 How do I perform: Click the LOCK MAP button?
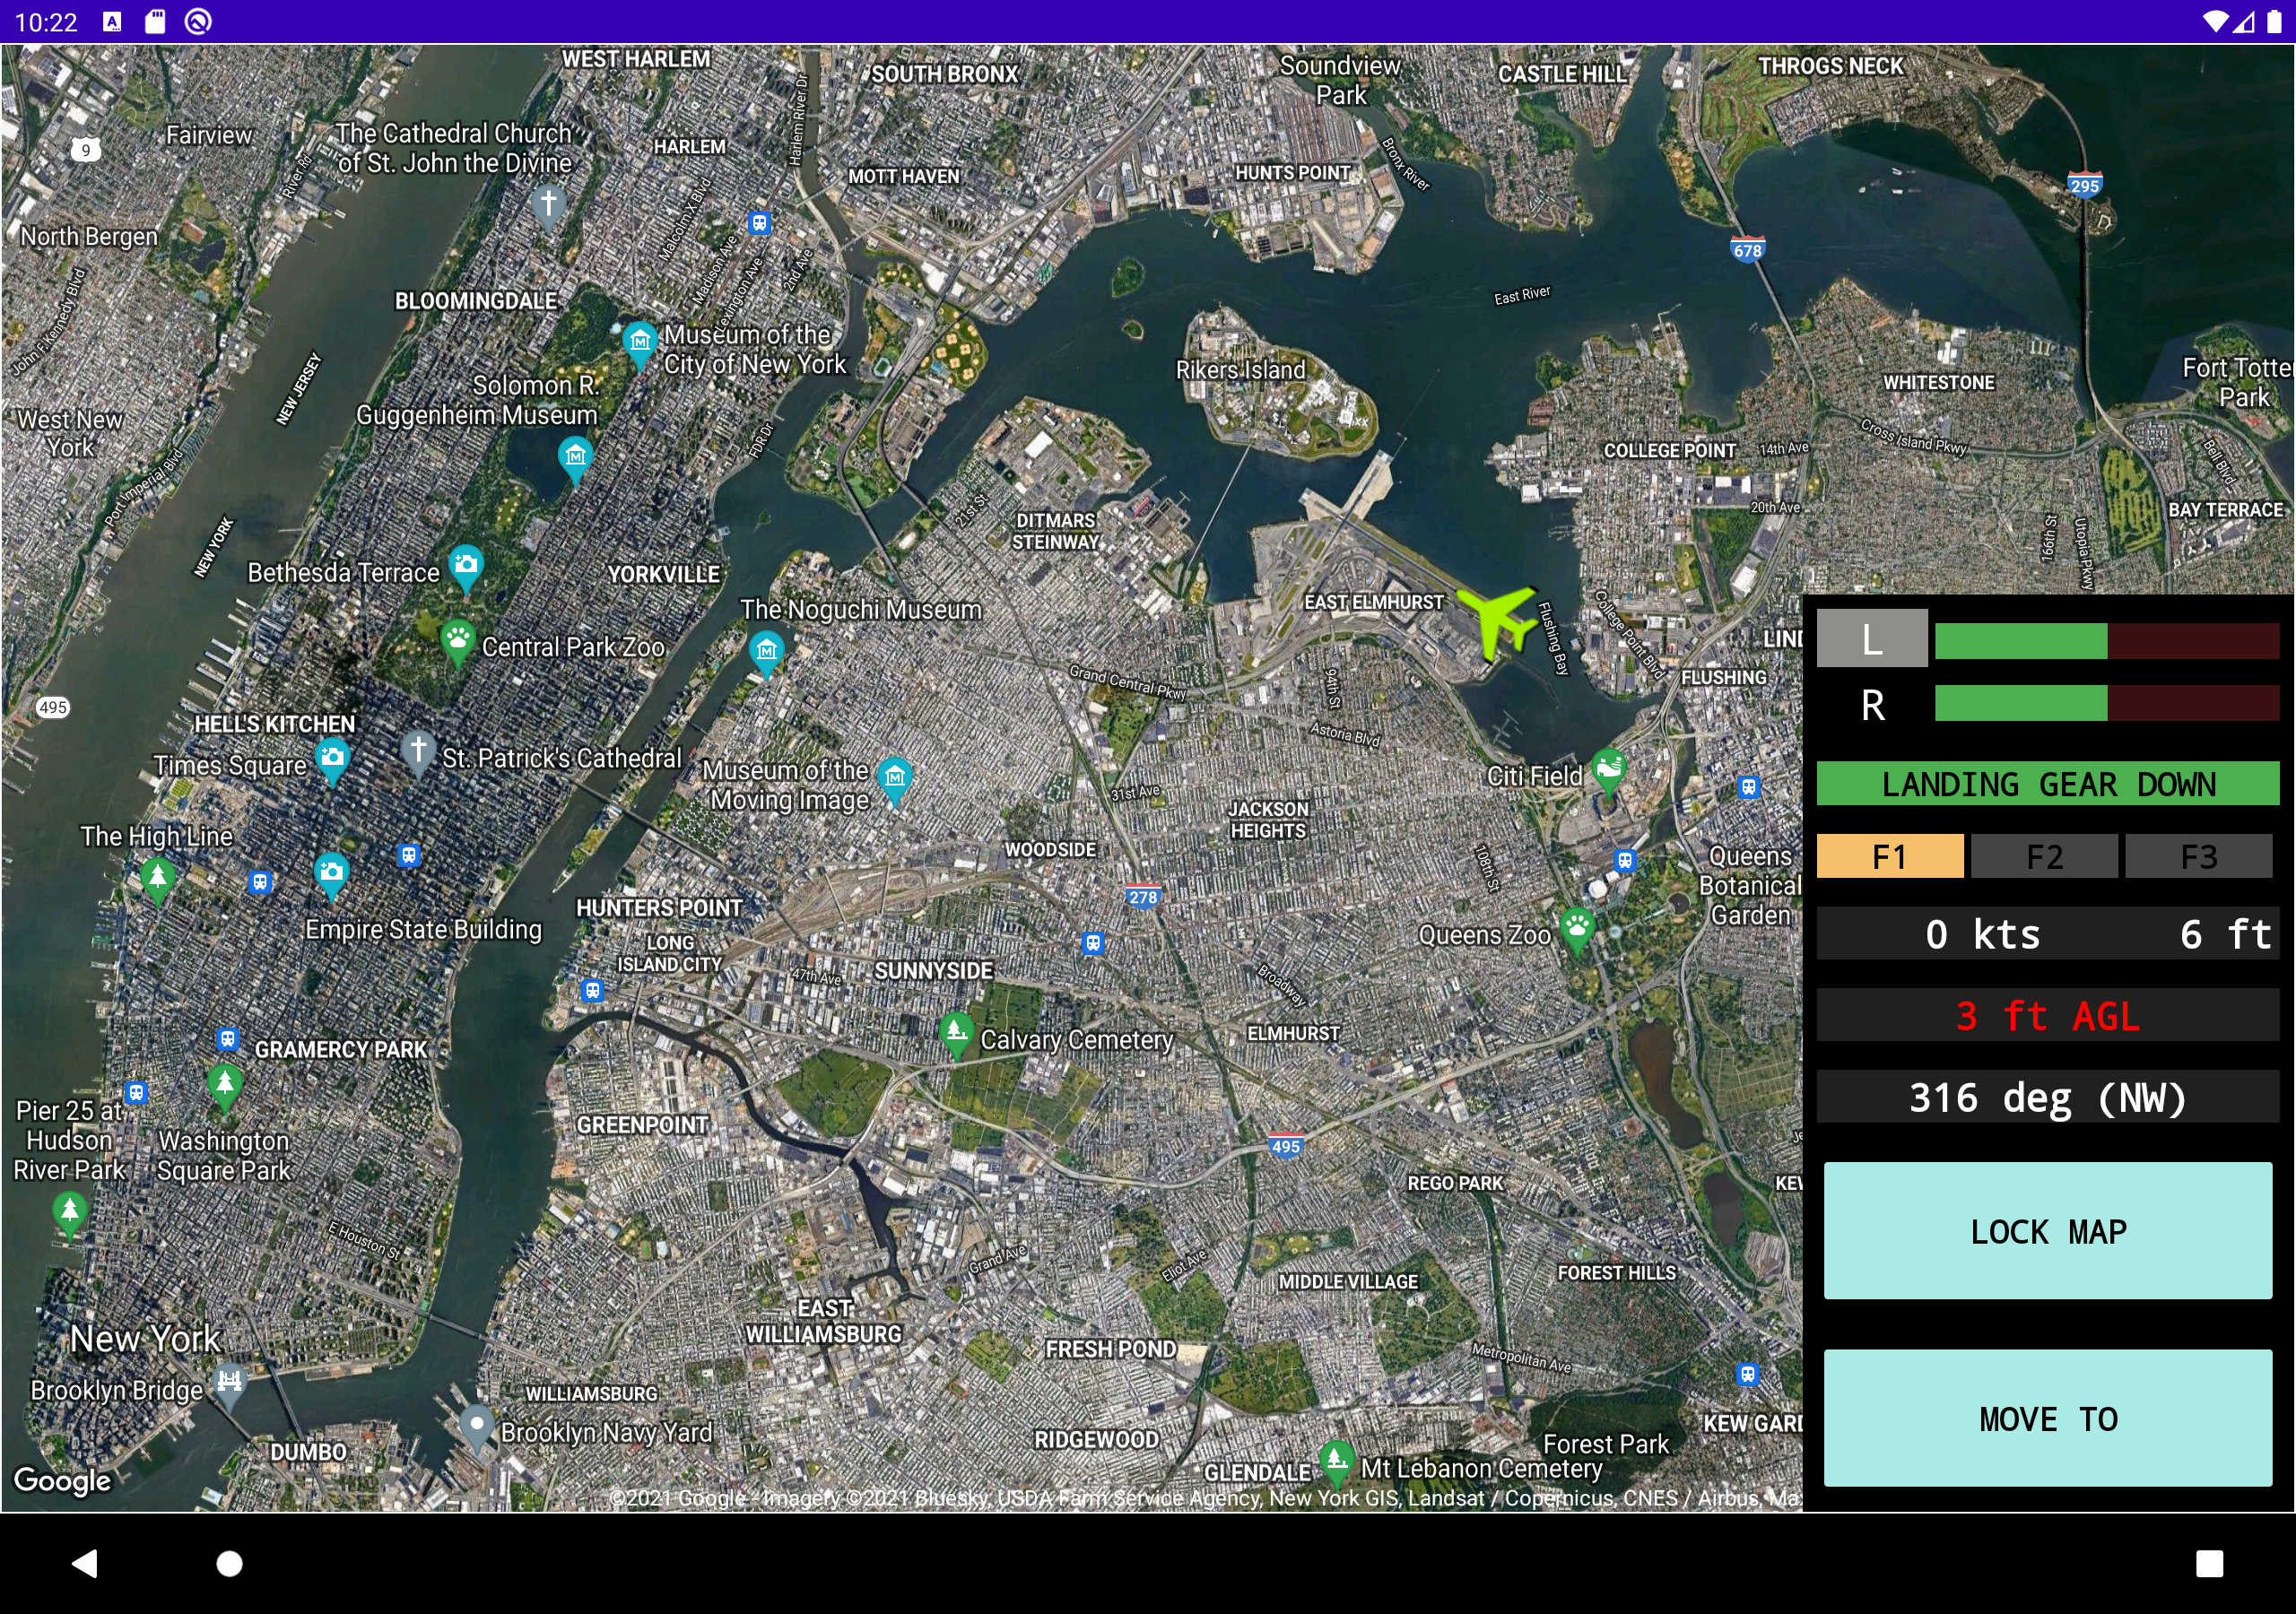tap(2047, 1231)
